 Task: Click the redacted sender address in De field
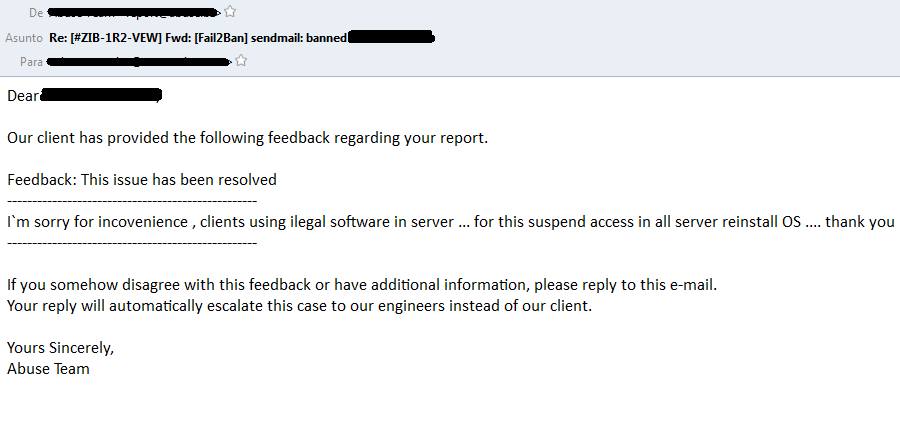133,12
